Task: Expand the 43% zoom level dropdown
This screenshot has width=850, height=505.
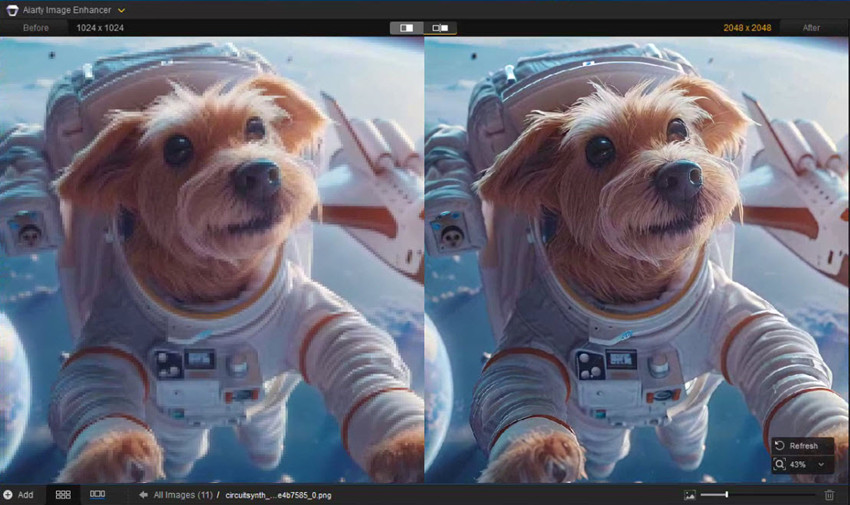Action: point(821,465)
